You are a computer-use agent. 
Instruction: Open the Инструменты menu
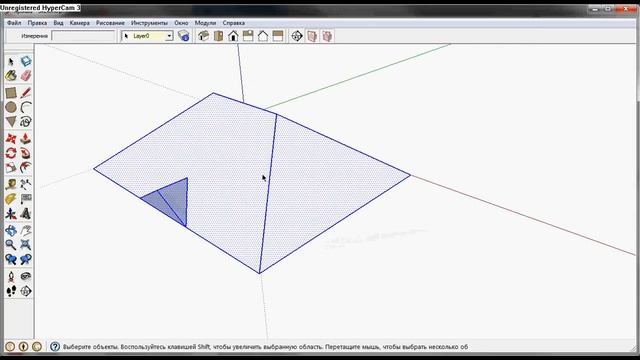pyautogui.click(x=149, y=23)
